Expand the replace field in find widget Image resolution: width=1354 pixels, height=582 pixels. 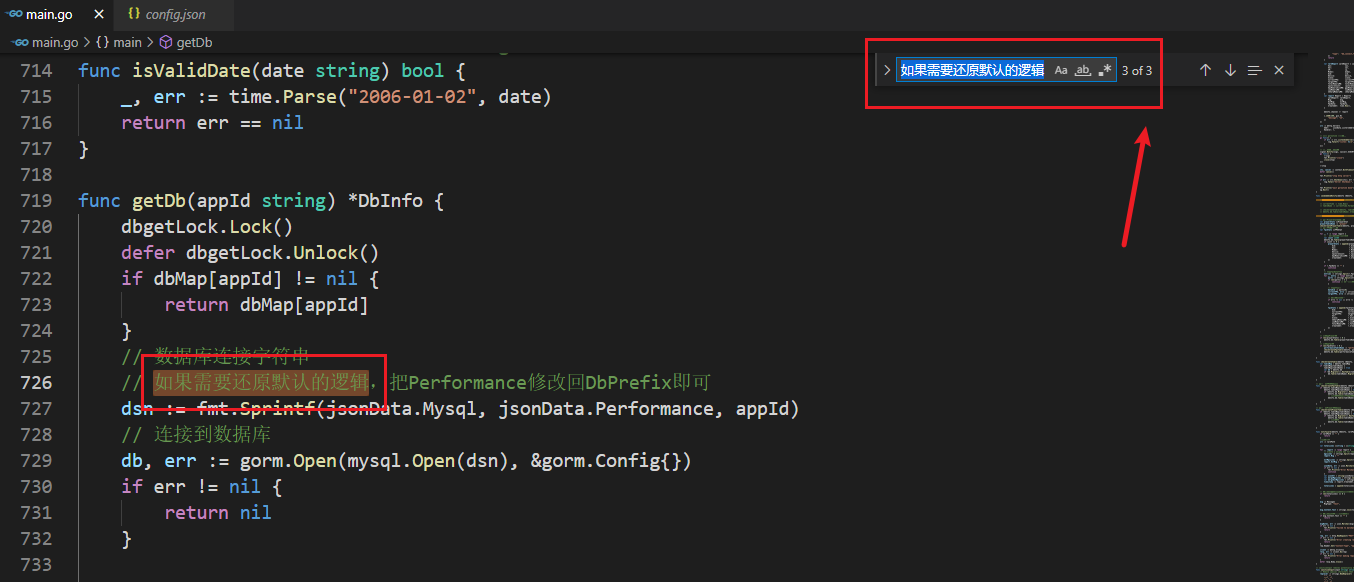coord(886,70)
